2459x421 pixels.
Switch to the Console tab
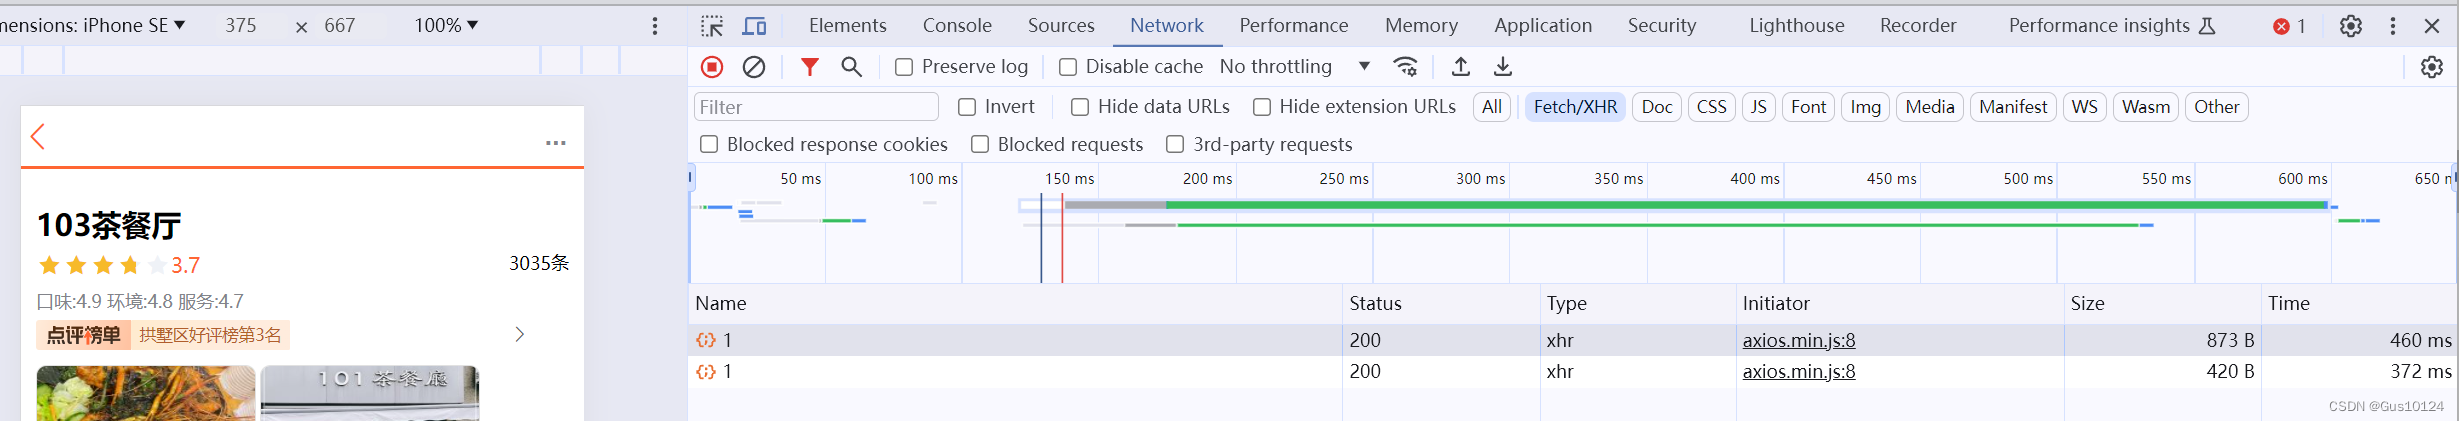click(x=957, y=26)
